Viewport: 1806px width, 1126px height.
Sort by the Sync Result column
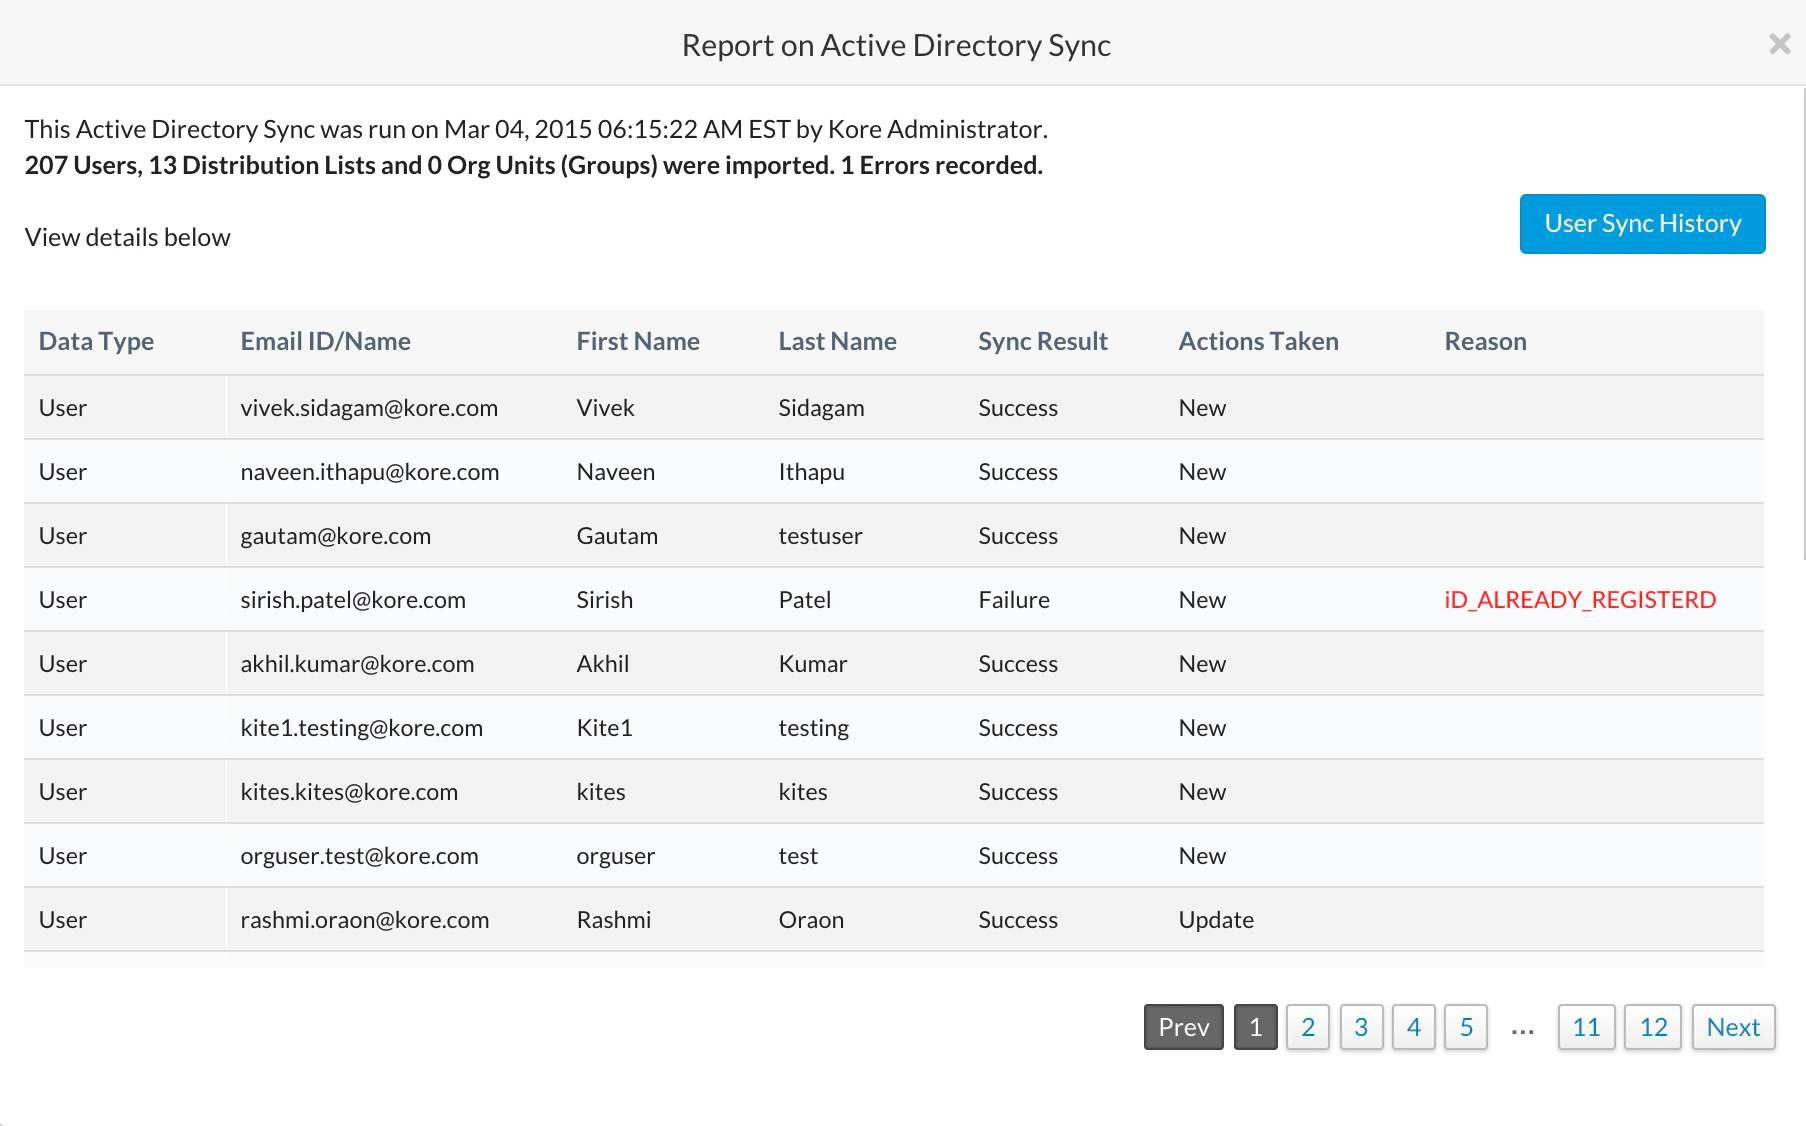pyautogui.click(x=1043, y=341)
